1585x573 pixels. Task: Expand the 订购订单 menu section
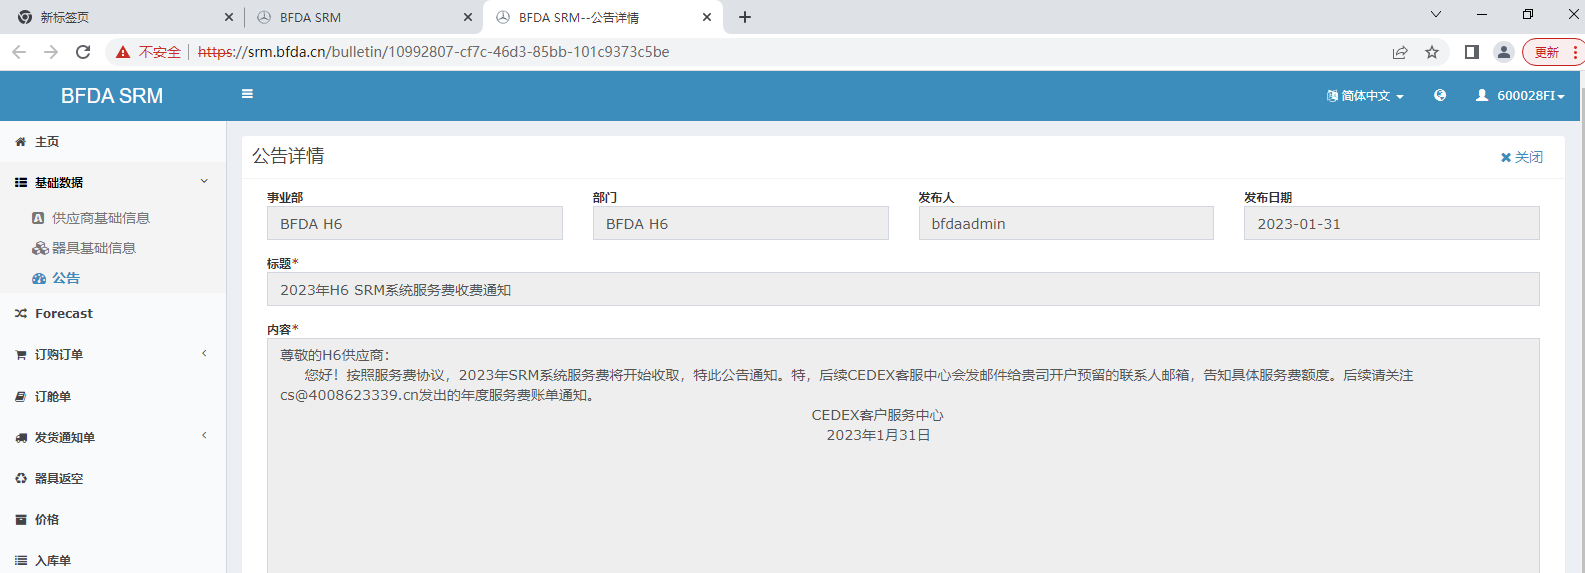(x=113, y=354)
